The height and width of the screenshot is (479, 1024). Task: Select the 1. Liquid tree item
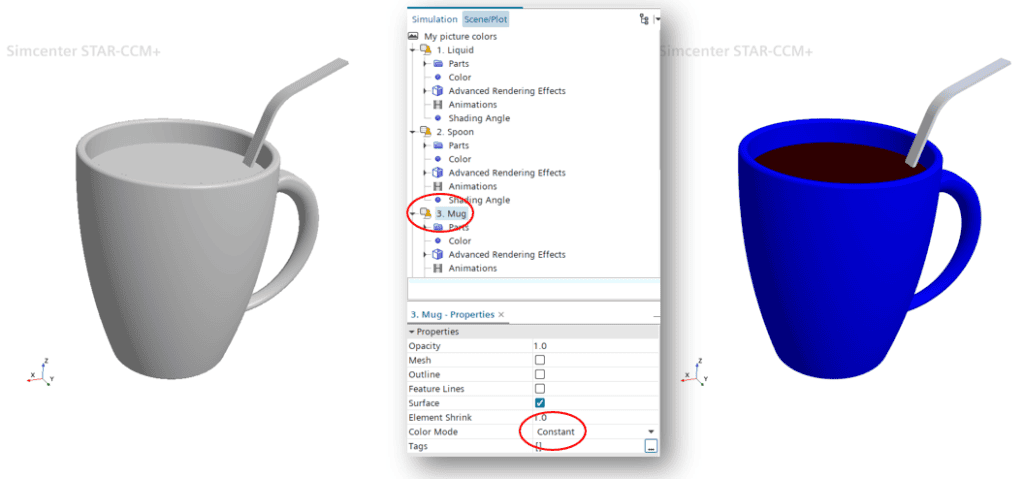455,50
